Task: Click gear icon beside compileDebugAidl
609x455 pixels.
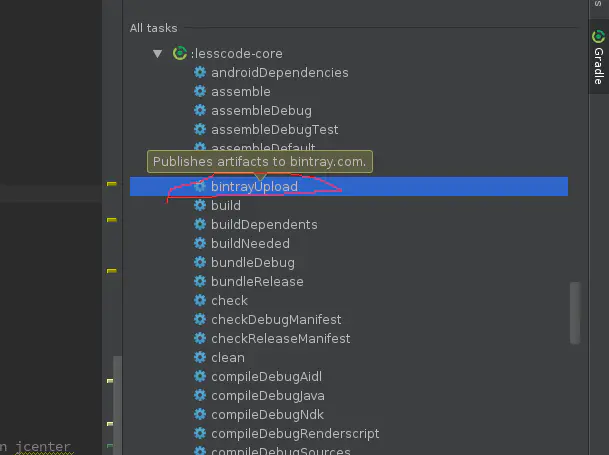Action: pos(200,377)
